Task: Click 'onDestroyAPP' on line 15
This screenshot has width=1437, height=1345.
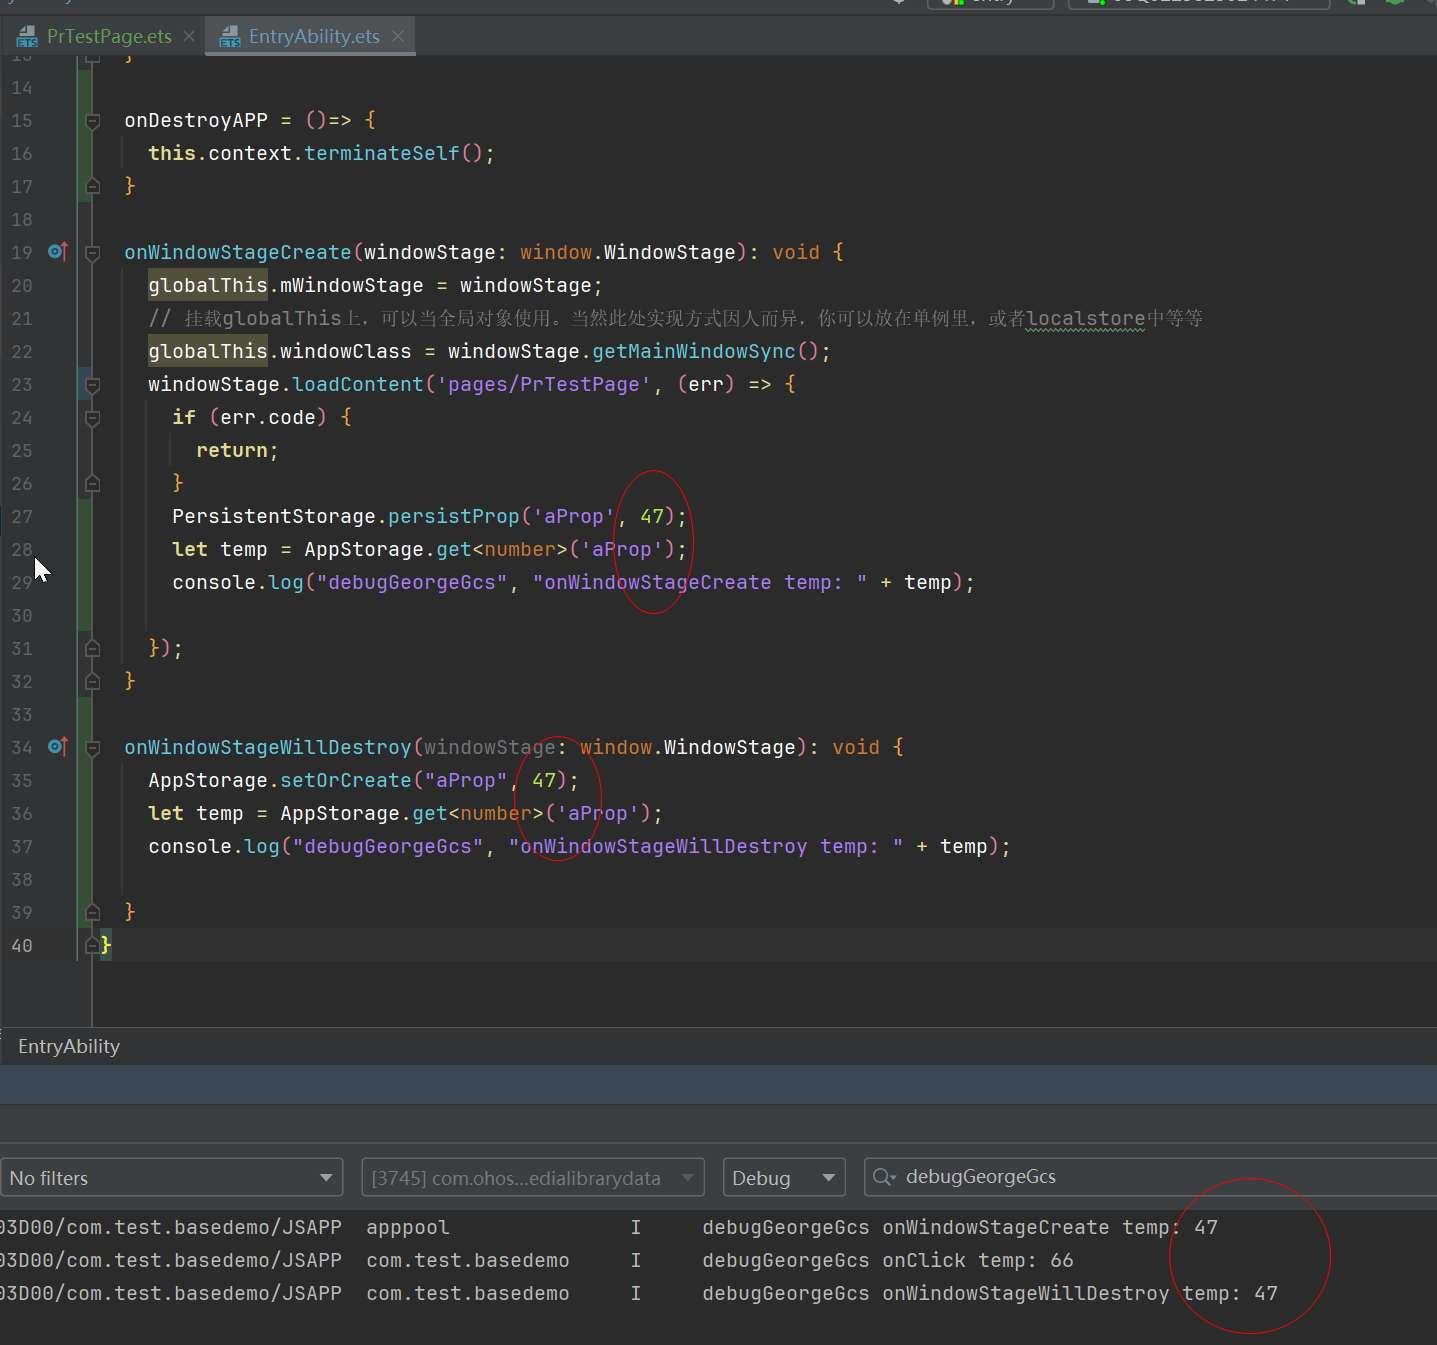Action: point(196,120)
